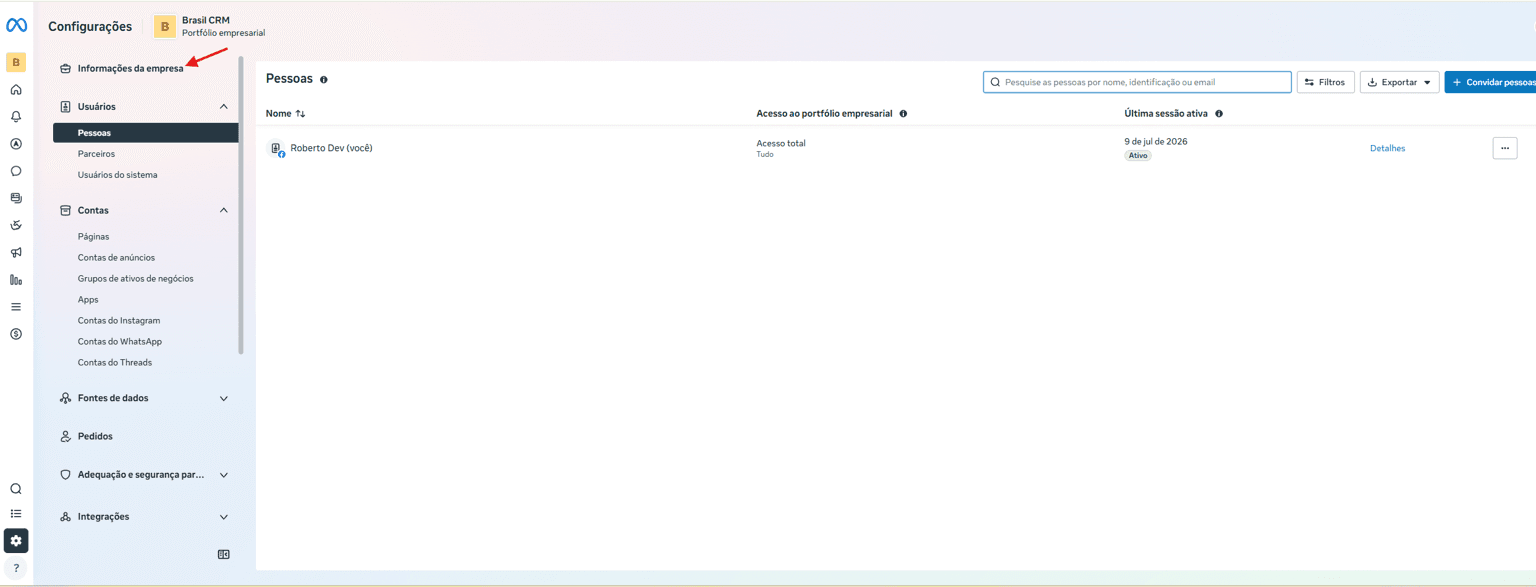The height and width of the screenshot is (587, 1536).
Task: Open Pedidos in sidebar
Action: 95,436
